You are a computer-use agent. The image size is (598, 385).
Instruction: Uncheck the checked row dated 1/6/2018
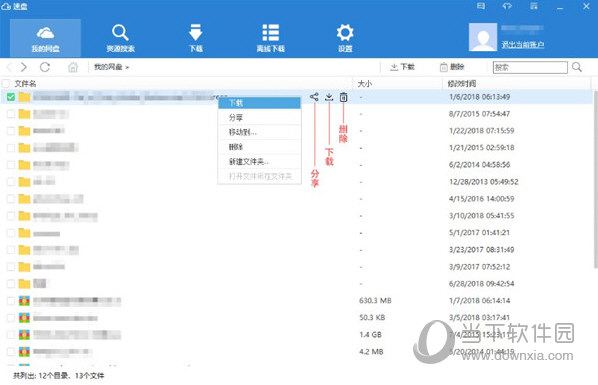[x=11, y=97]
